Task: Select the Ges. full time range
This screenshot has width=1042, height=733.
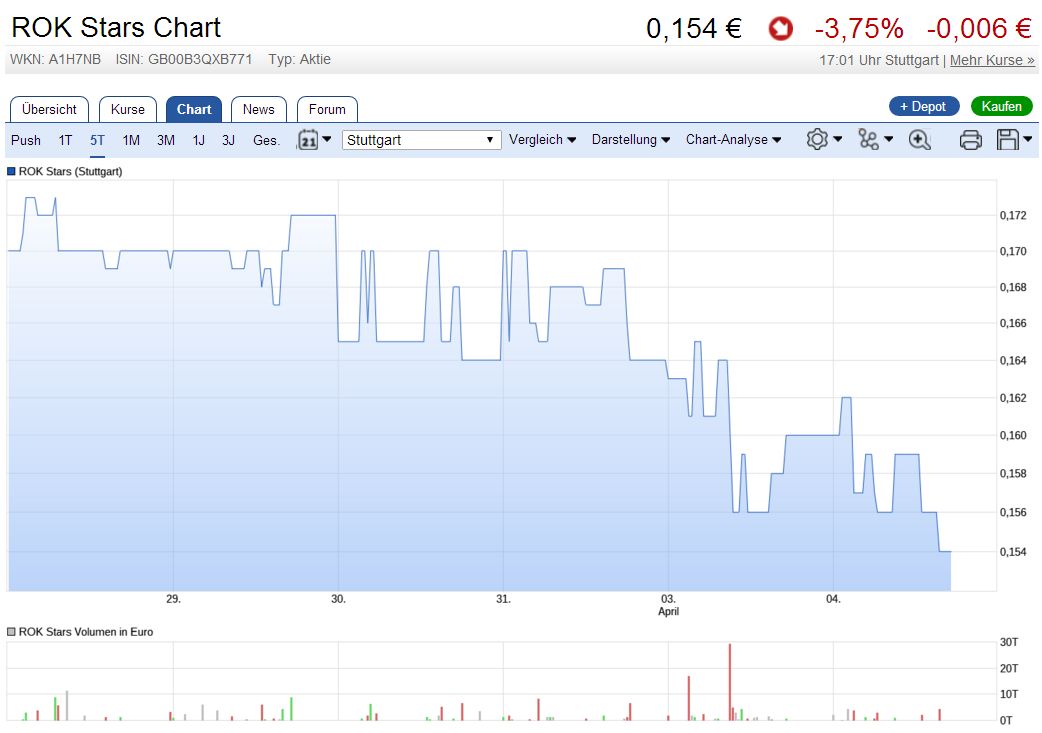Action: pos(266,140)
